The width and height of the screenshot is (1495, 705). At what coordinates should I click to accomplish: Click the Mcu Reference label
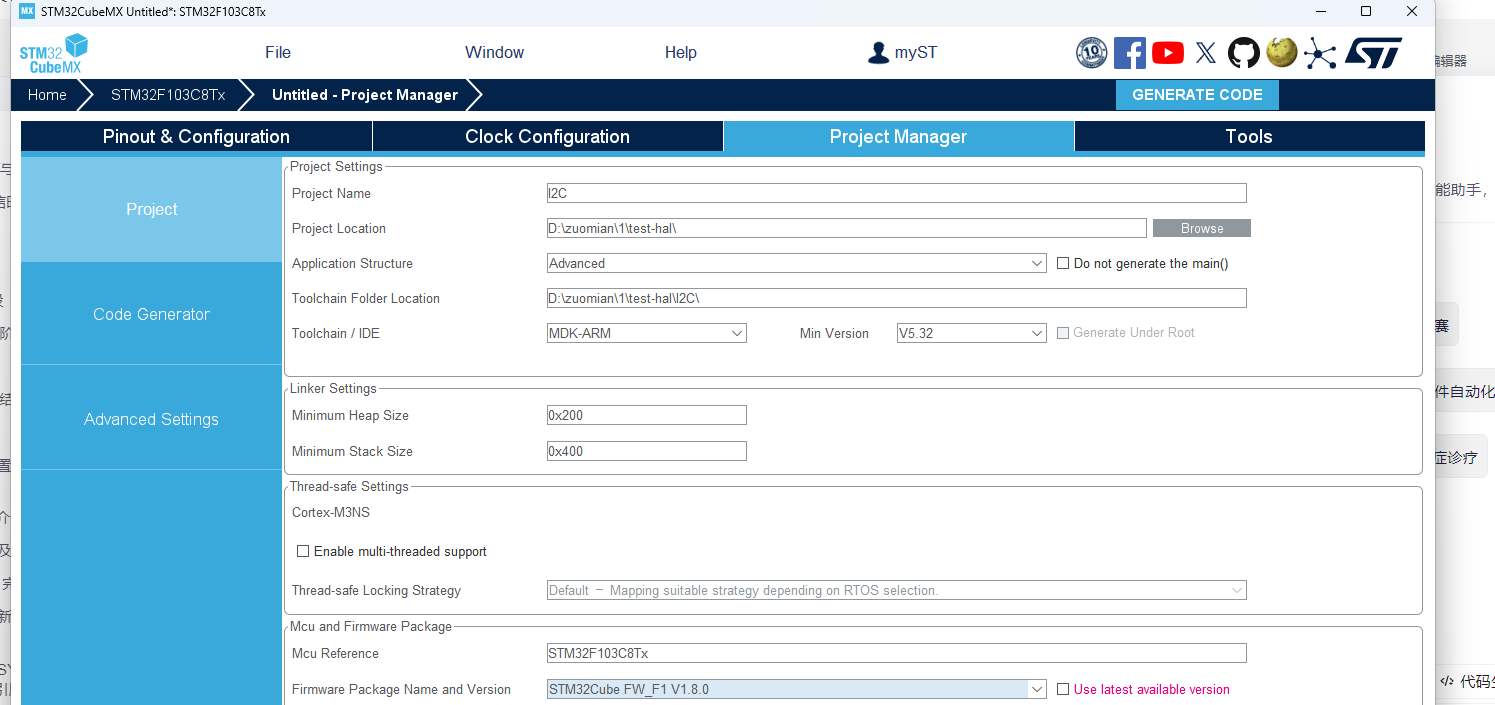pos(335,654)
